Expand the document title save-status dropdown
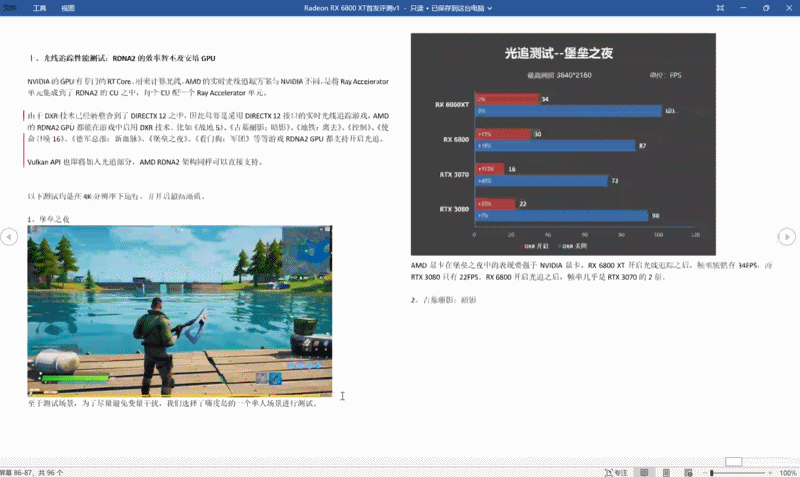This screenshot has height=477, width=800. point(490,8)
